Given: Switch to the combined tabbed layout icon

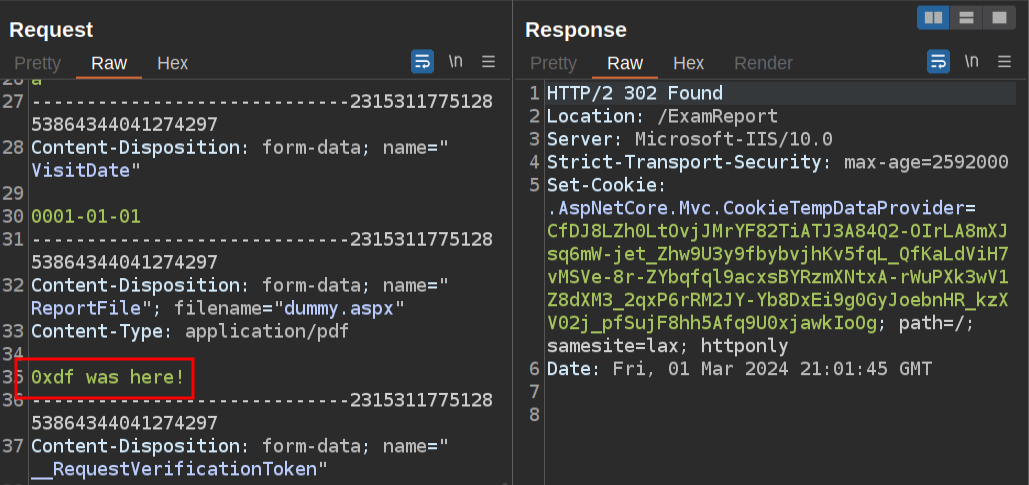Looking at the screenshot, I should click(x=997, y=17).
